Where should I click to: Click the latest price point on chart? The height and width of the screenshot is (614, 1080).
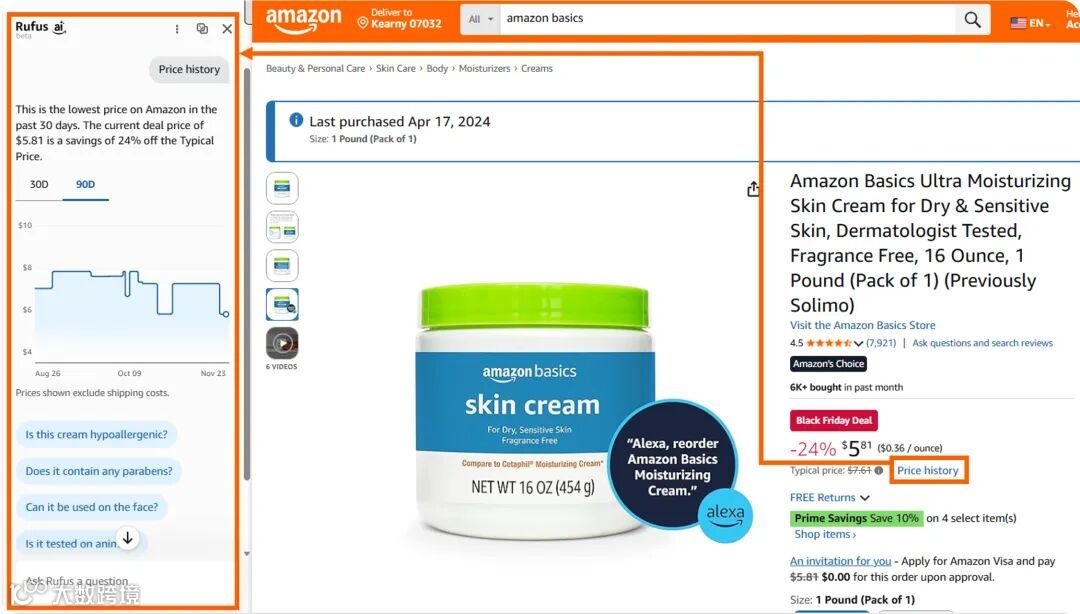[225, 314]
